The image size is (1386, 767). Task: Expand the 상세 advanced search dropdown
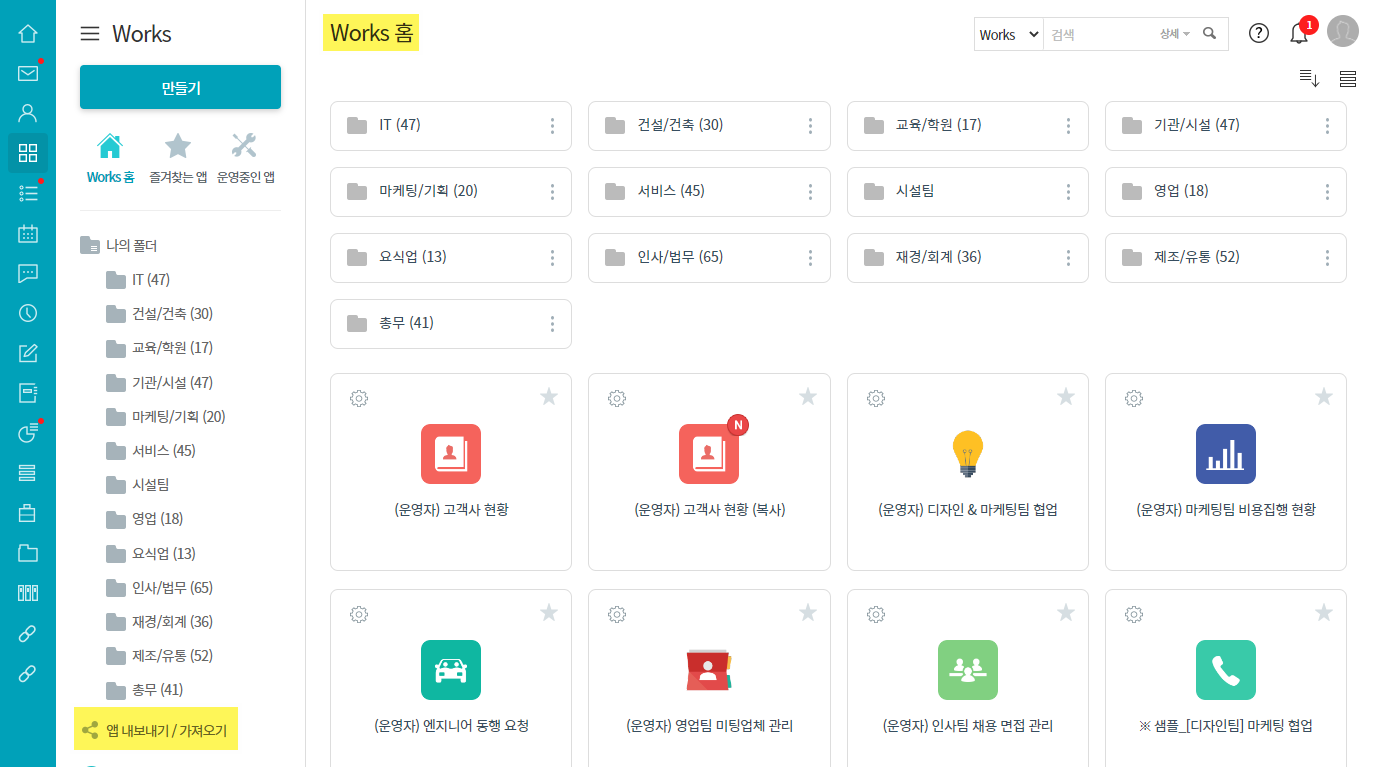coord(1174,34)
